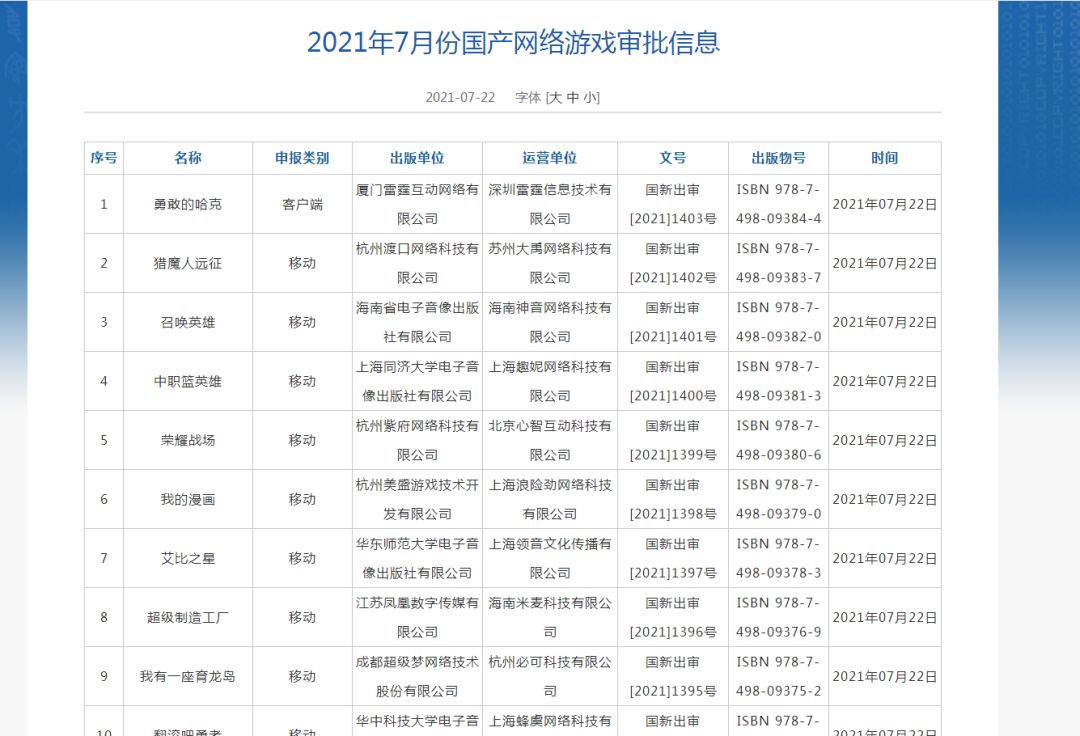Screen dimensions: 1080x736
Task: Select game name 勇敢的哈克
Action: tap(188, 204)
